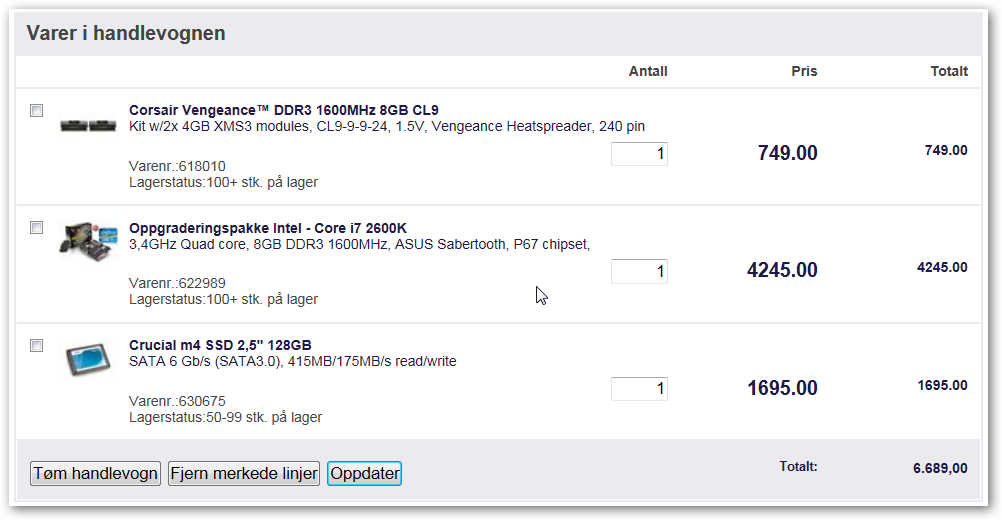Screen dimensions: 1002x520
Task: Click the Oppdater button
Action: (364, 473)
